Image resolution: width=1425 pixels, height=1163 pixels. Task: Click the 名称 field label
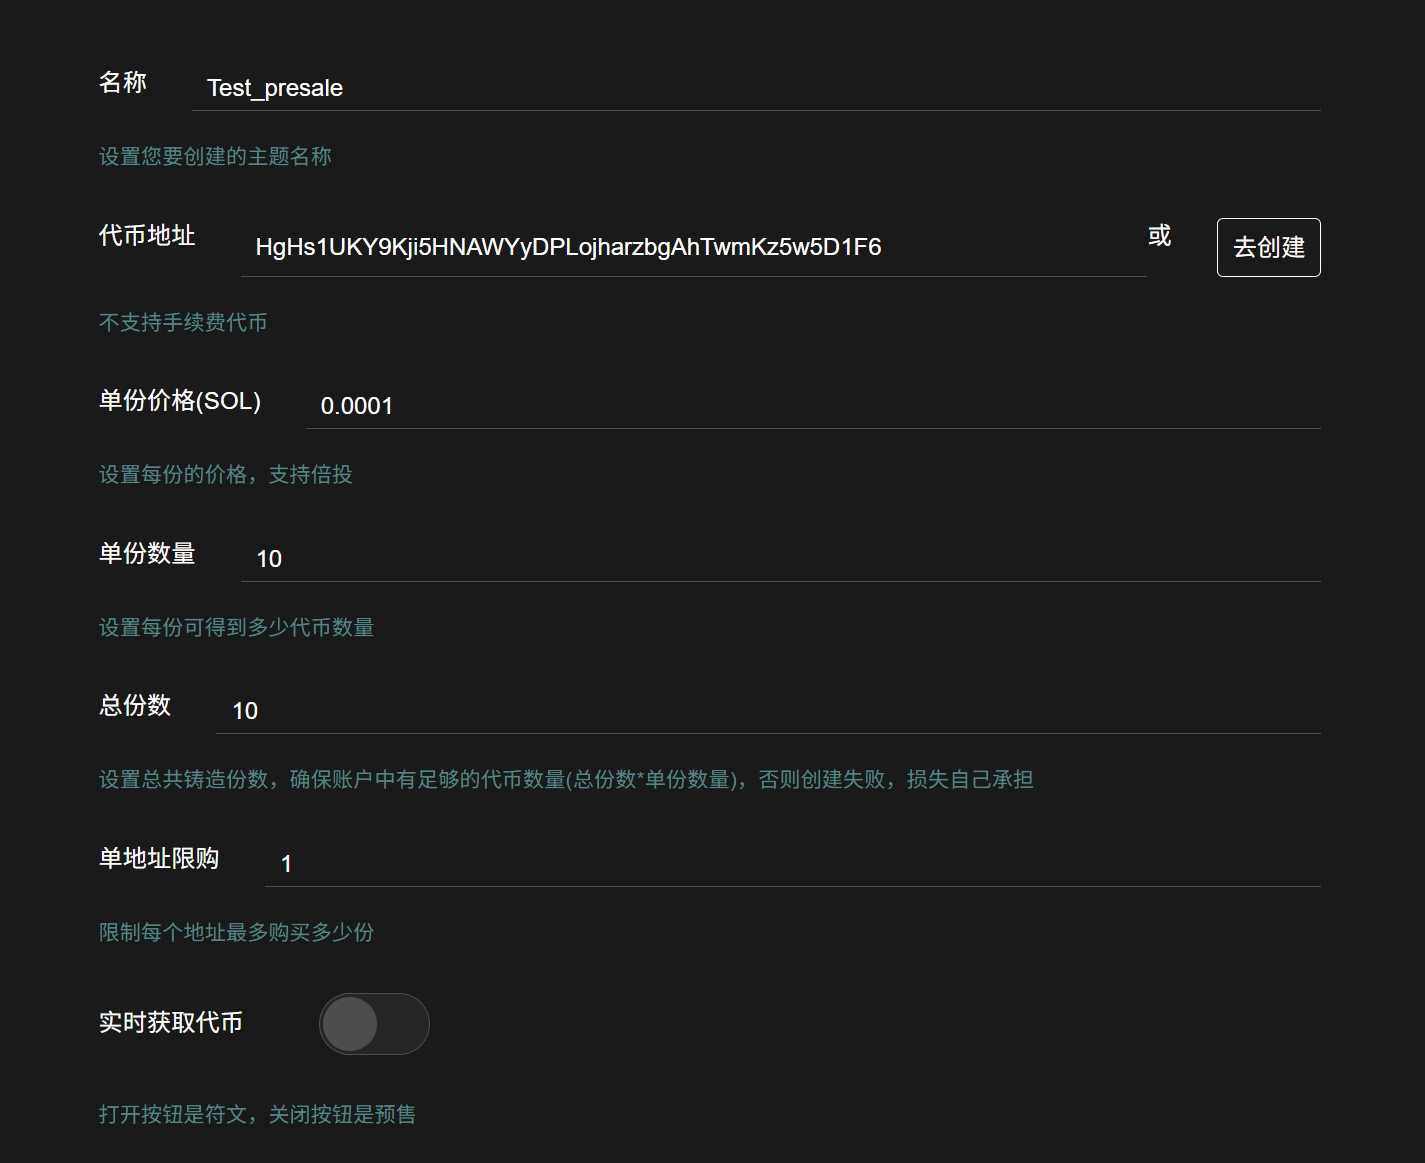tap(123, 83)
